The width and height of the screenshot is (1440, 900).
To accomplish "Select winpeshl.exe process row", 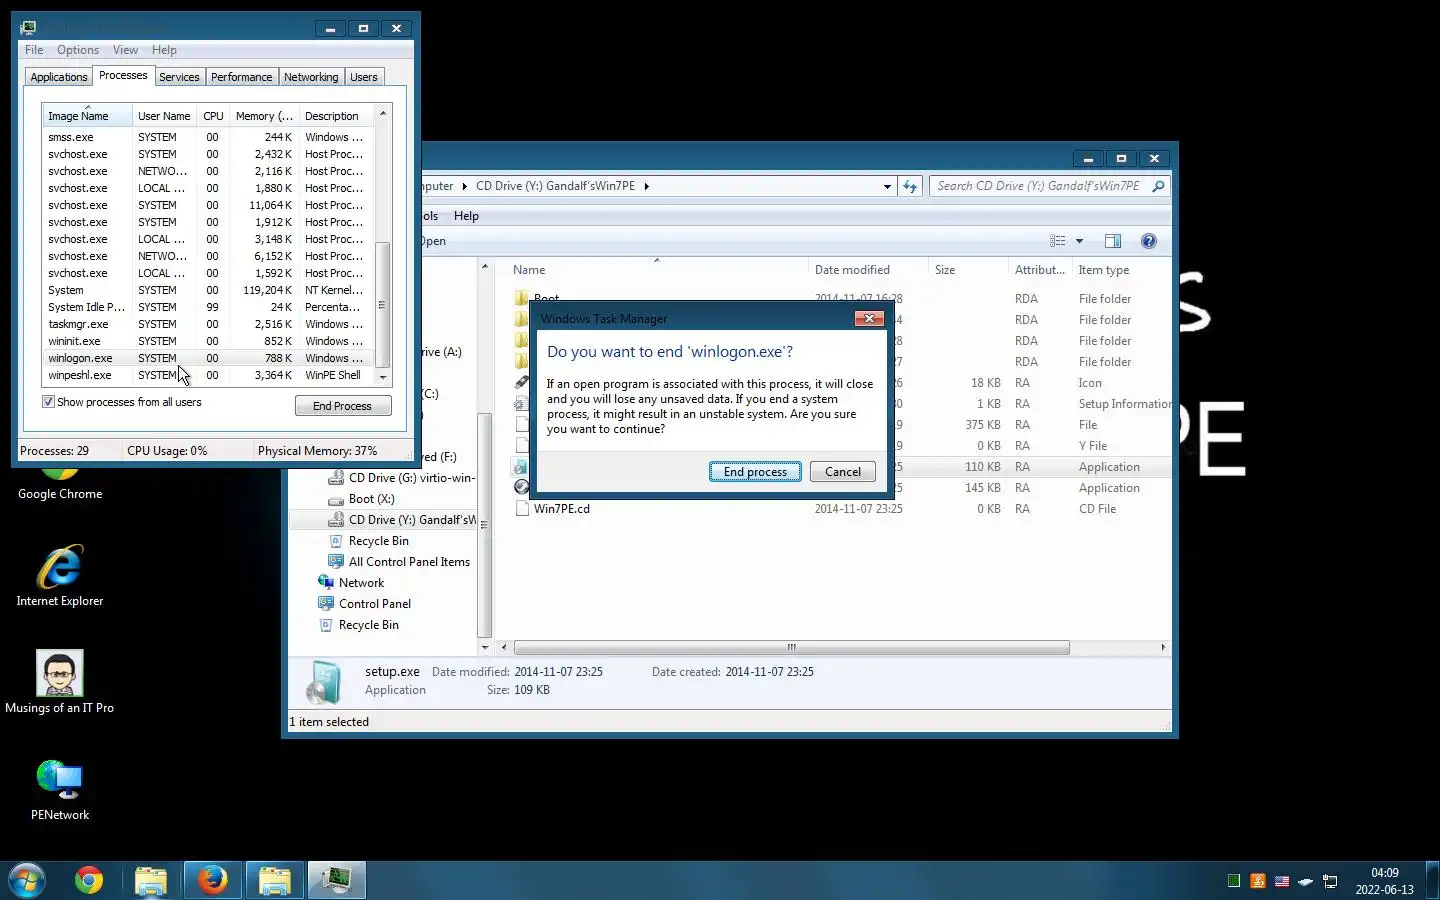I will pyautogui.click(x=208, y=375).
